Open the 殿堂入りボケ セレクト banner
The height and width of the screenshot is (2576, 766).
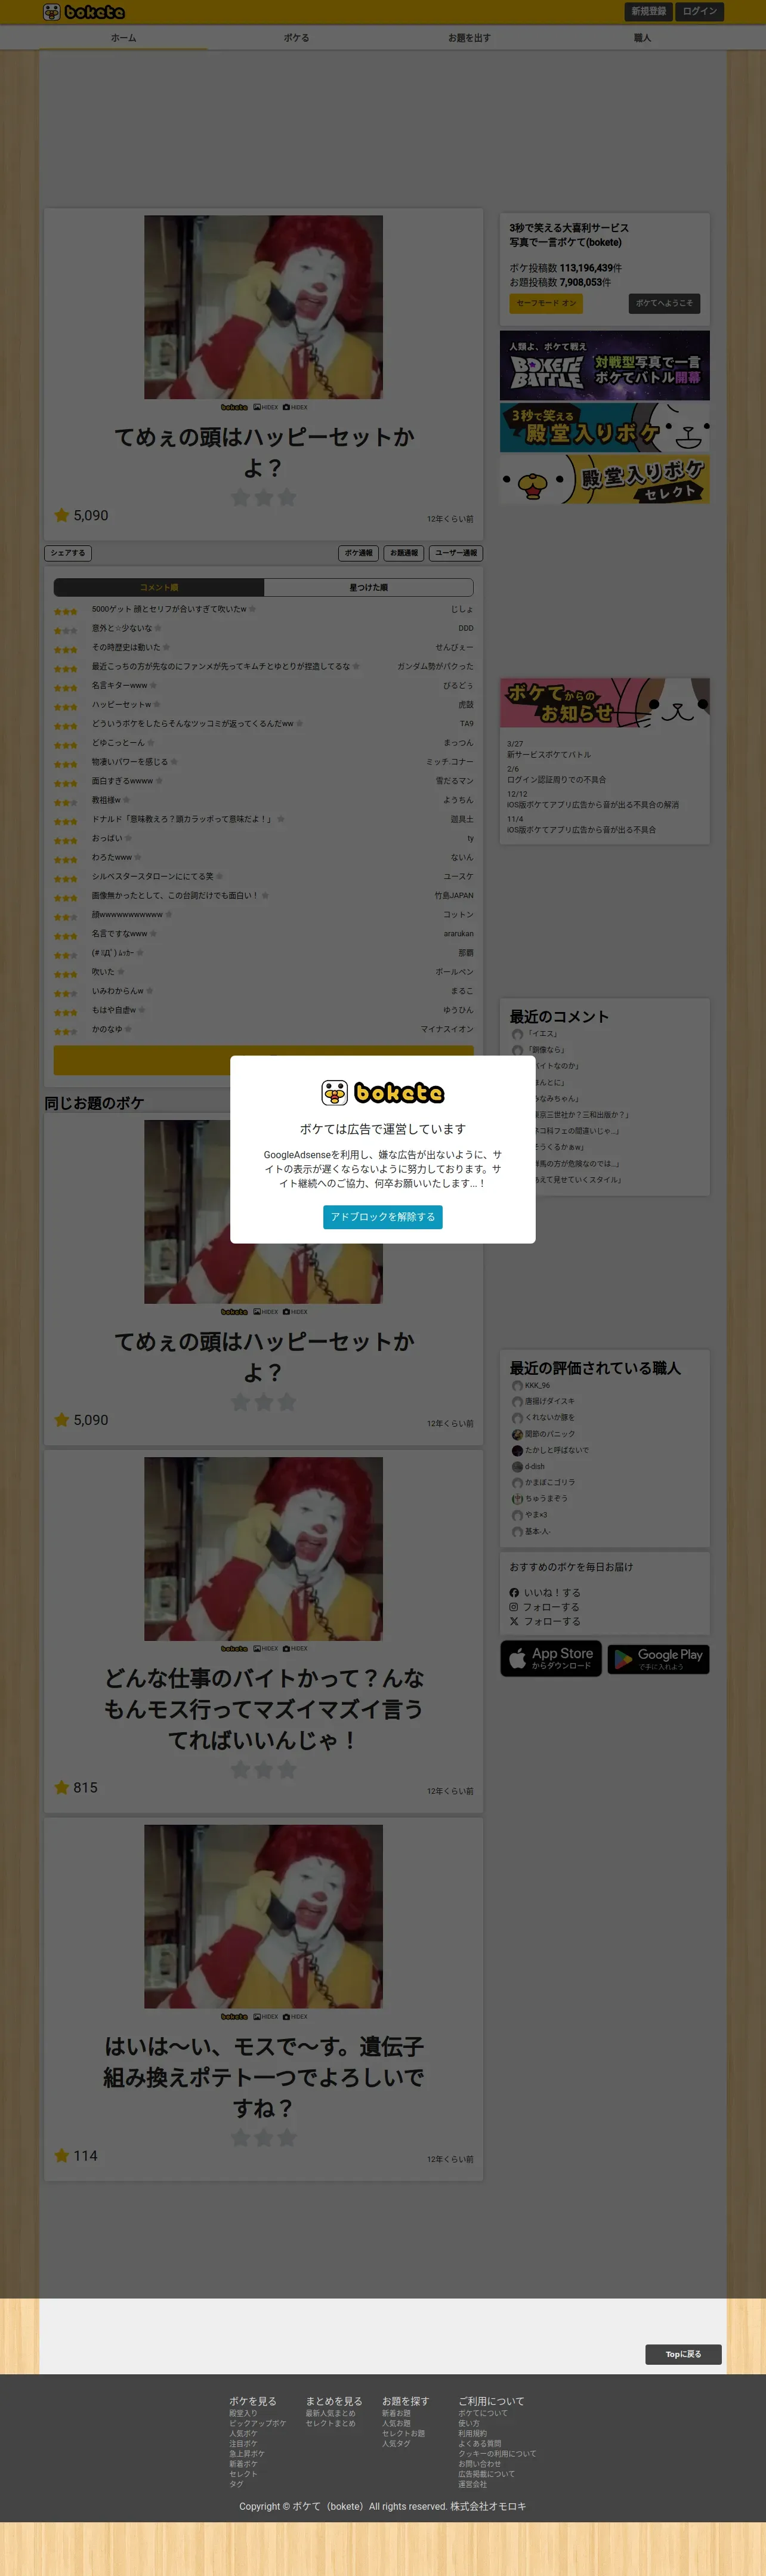coord(605,479)
